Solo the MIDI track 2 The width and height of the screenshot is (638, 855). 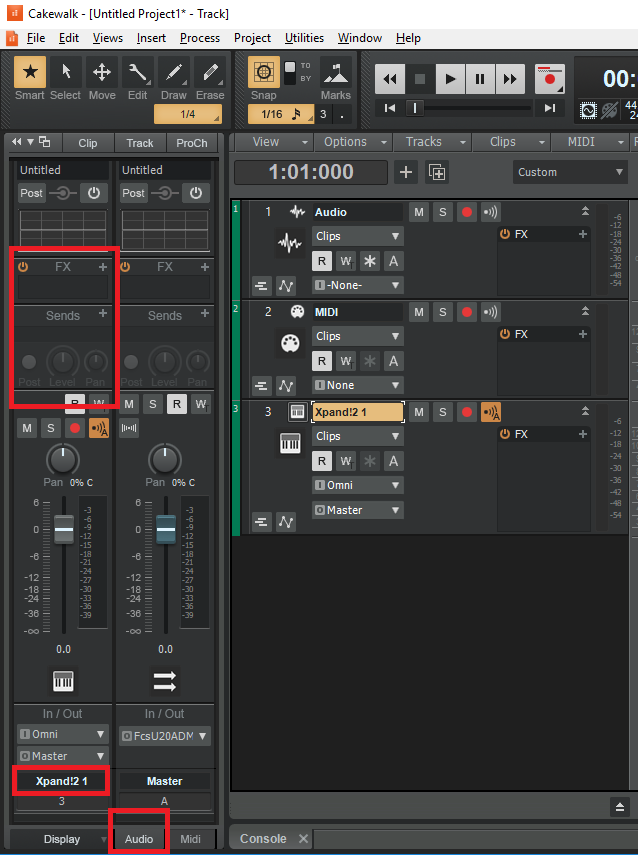tap(443, 312)
